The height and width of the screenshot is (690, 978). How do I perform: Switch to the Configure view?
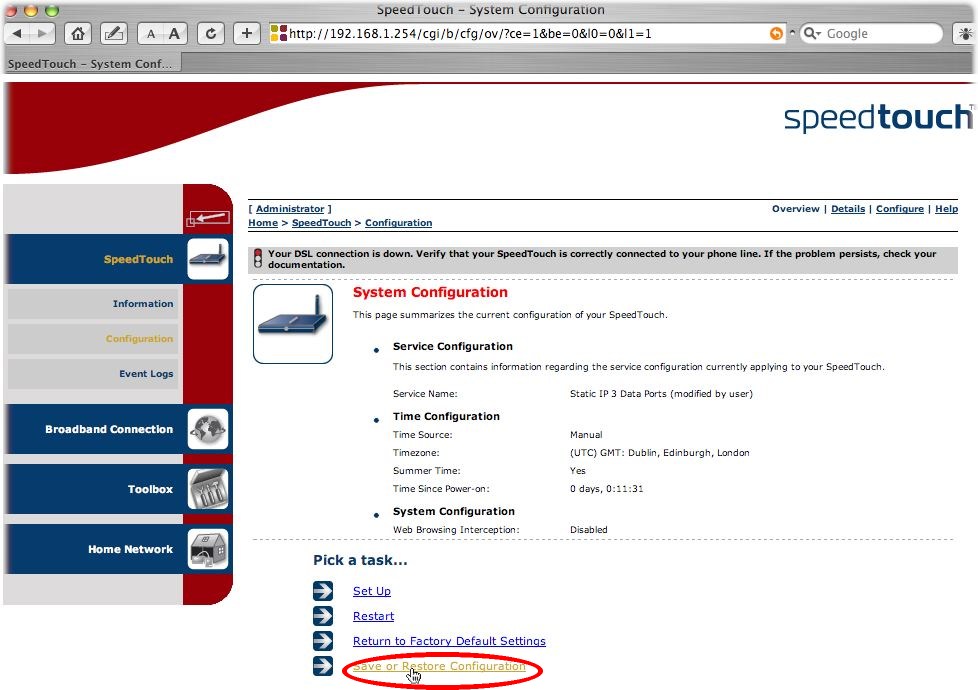click(899, 209)
